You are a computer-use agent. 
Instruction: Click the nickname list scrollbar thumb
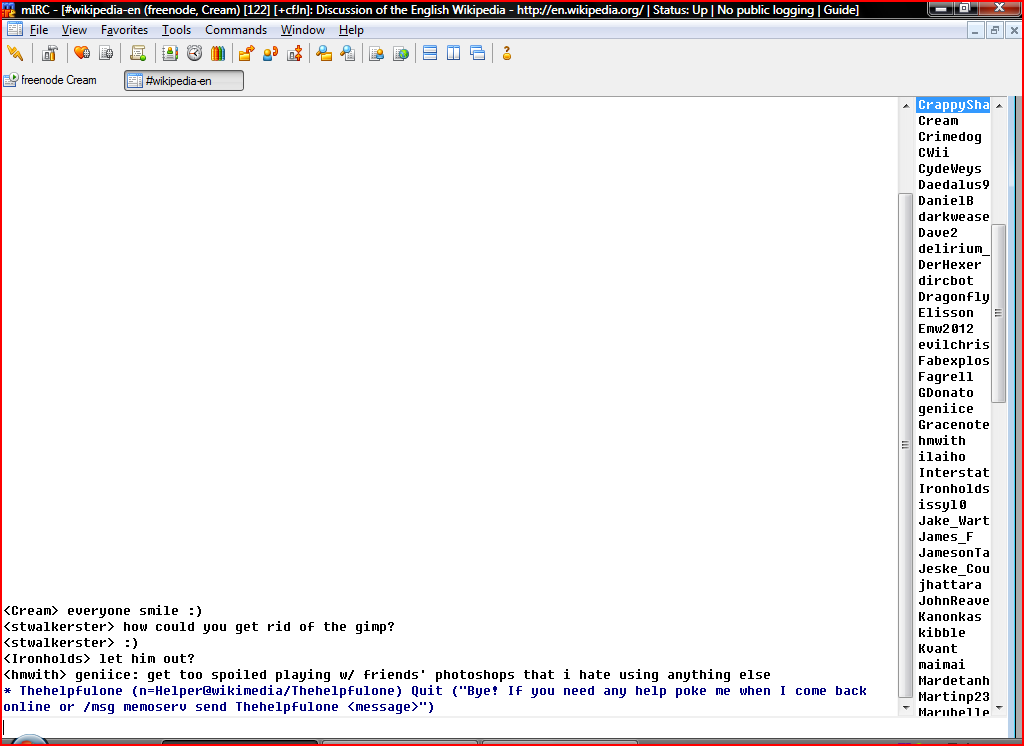[x=999, y=313]
